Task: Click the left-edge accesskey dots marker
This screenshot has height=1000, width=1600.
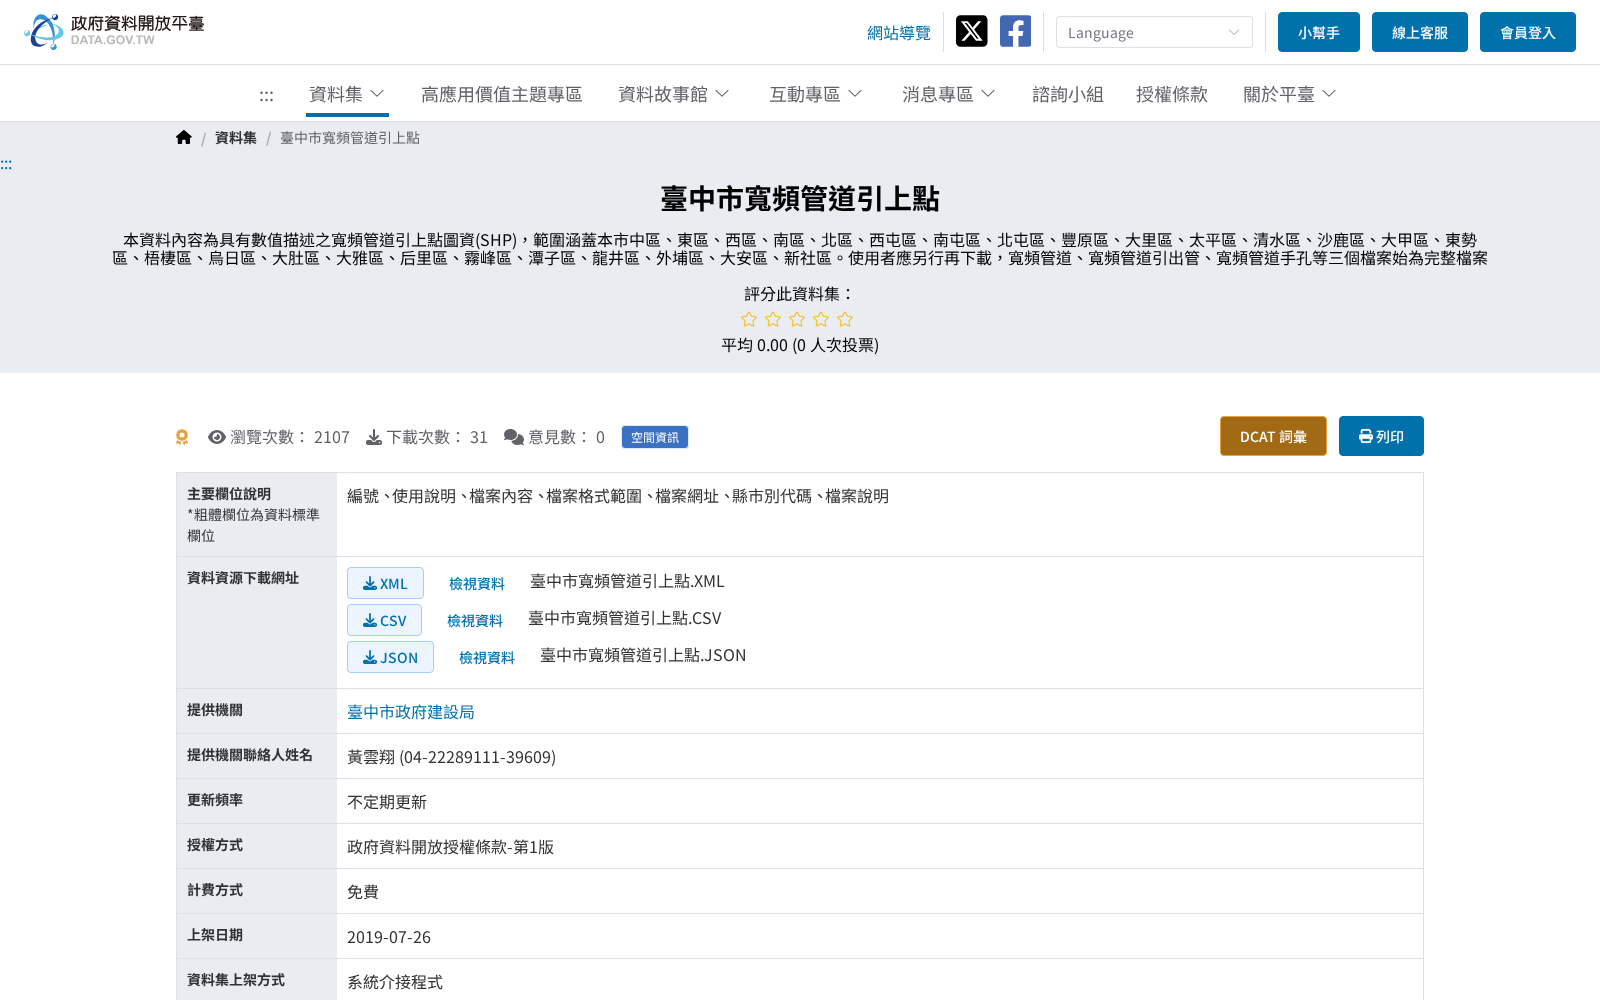Action: click(x=6, y=165)
